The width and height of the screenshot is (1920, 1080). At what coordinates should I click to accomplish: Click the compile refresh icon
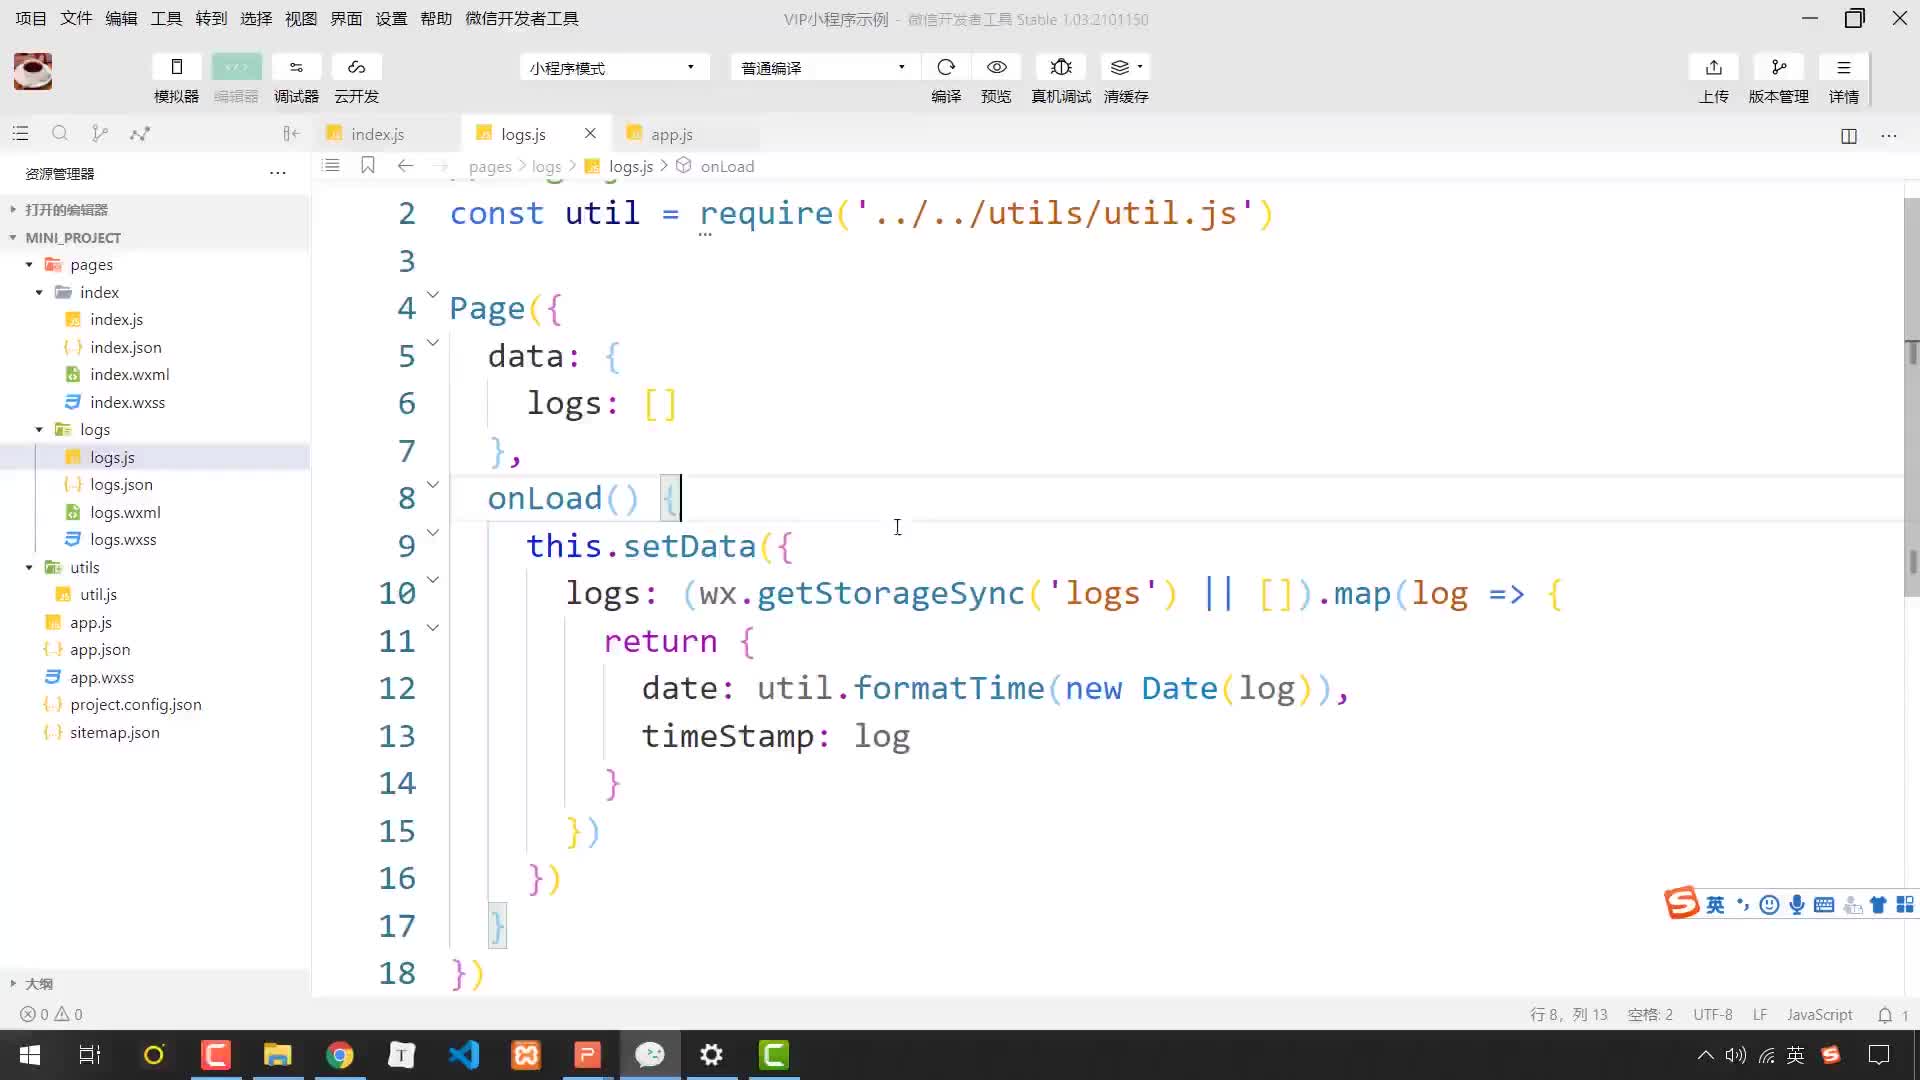[x=946, y=67]
